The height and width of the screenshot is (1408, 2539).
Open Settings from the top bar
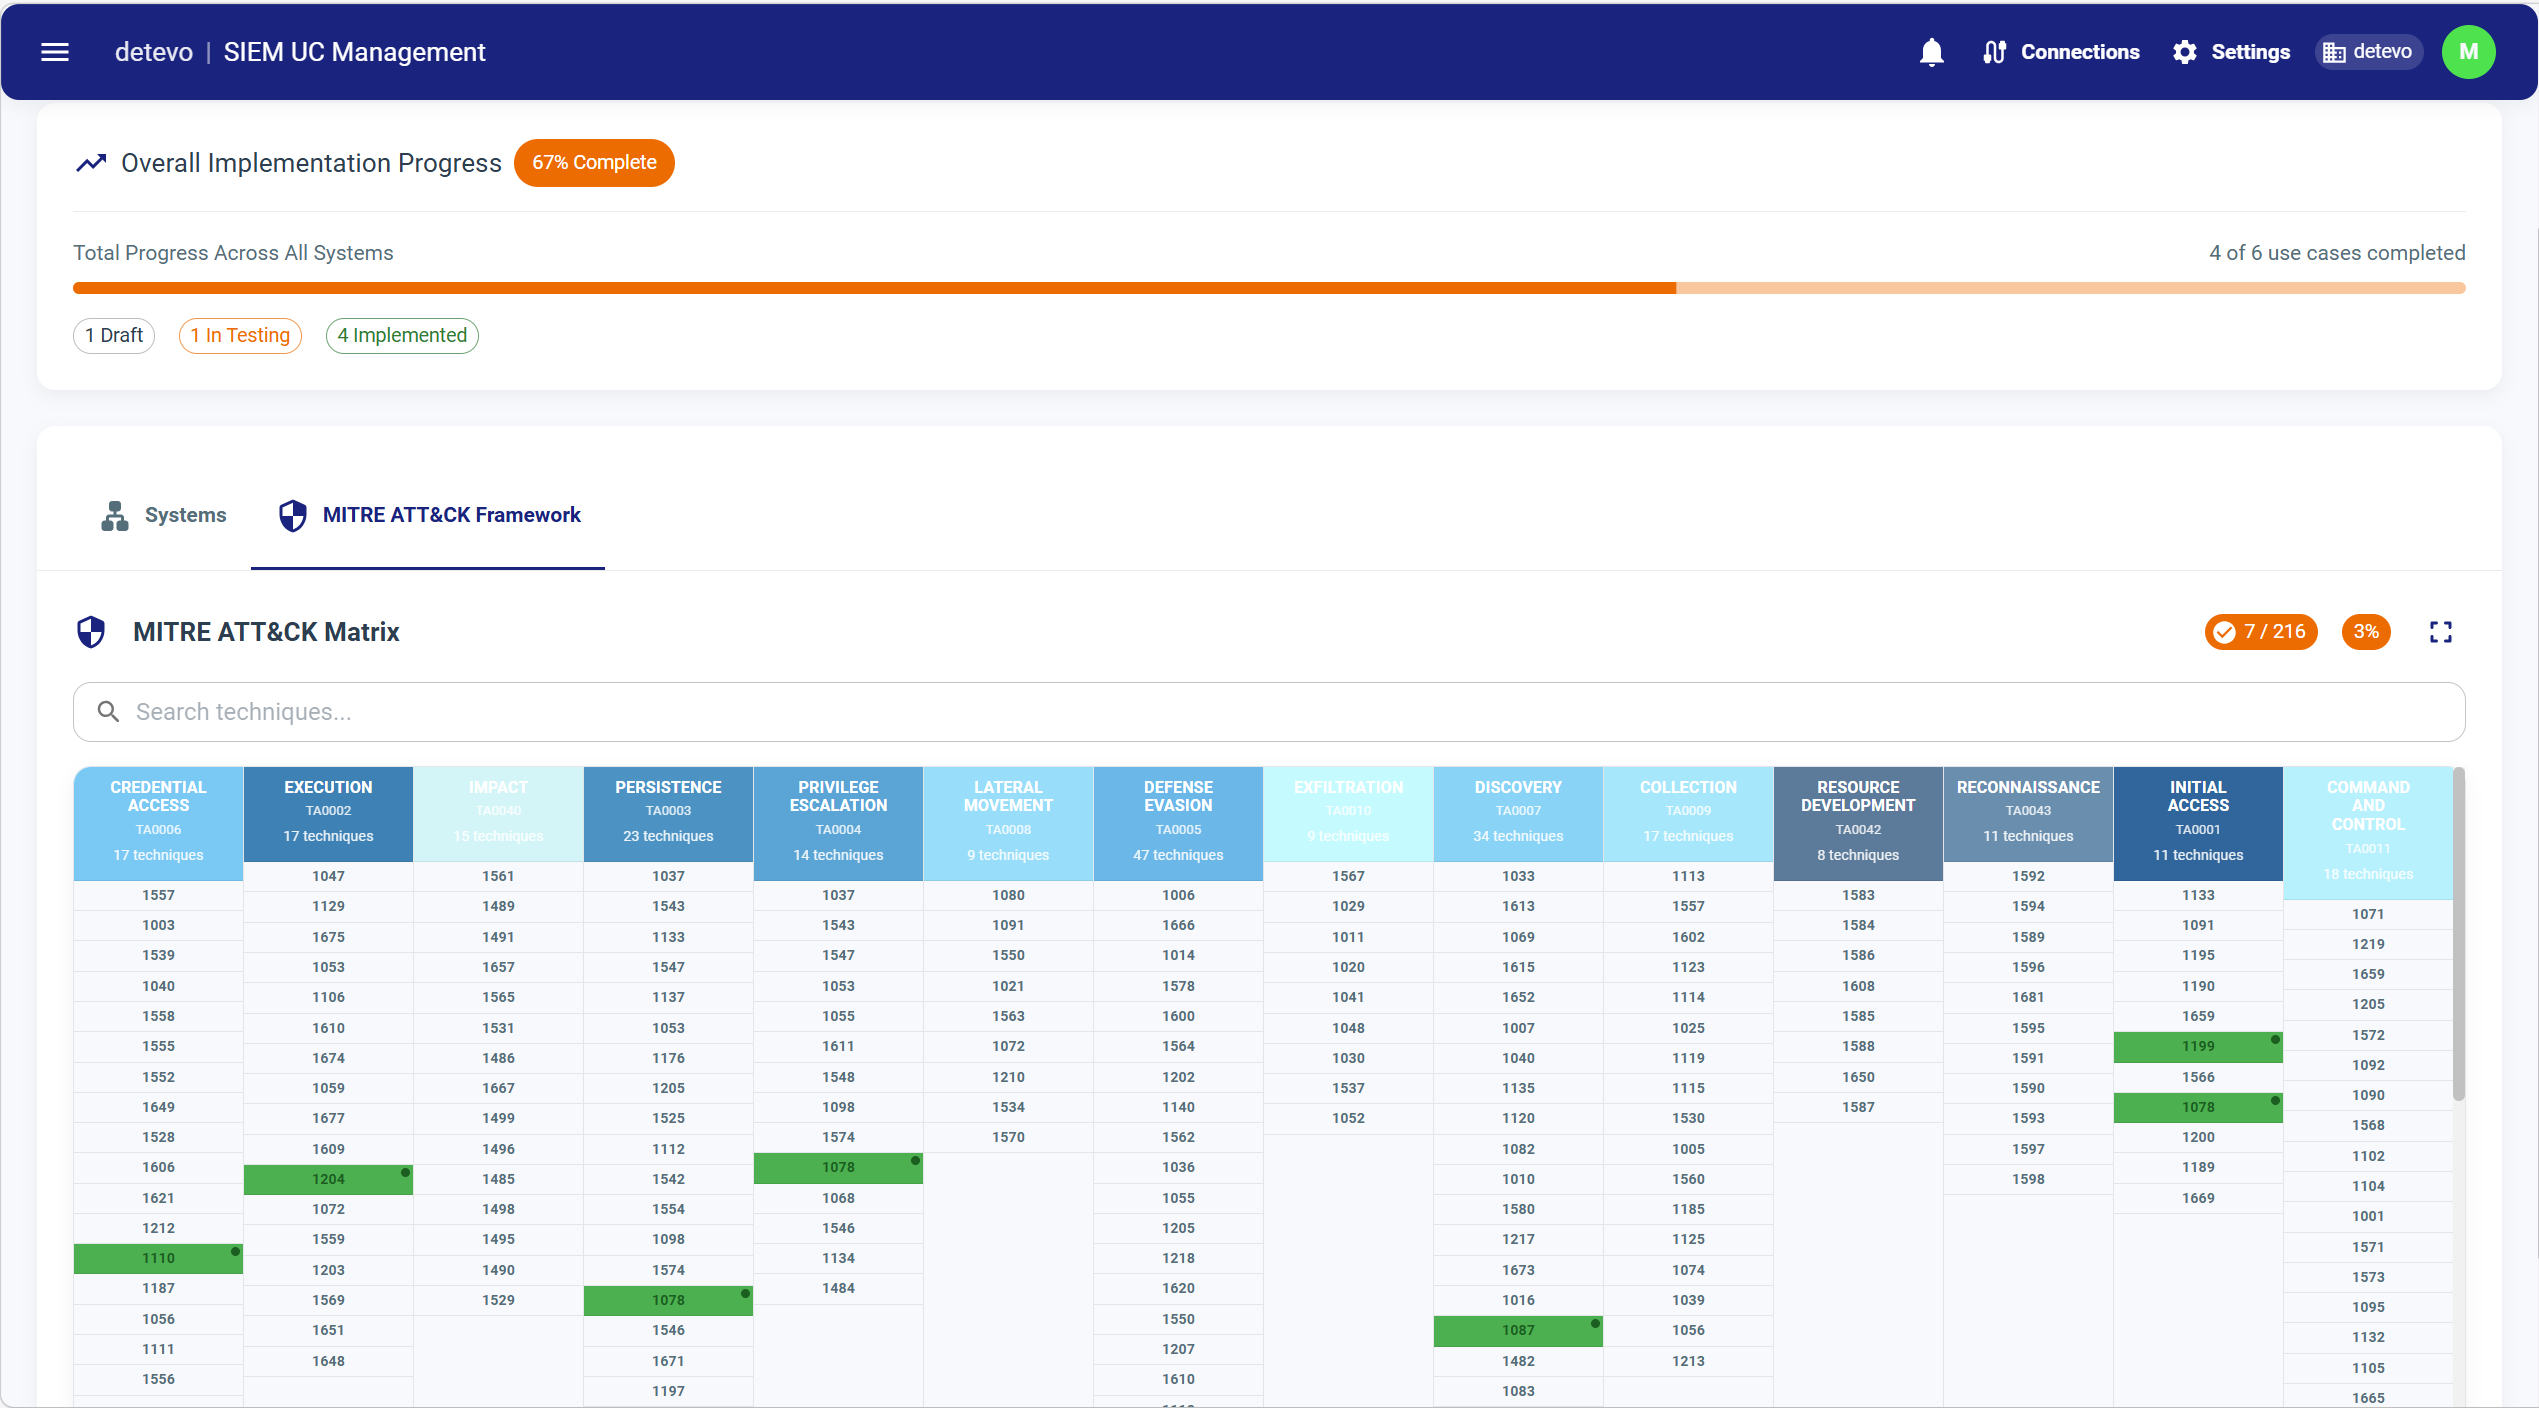click(2231, 52)
